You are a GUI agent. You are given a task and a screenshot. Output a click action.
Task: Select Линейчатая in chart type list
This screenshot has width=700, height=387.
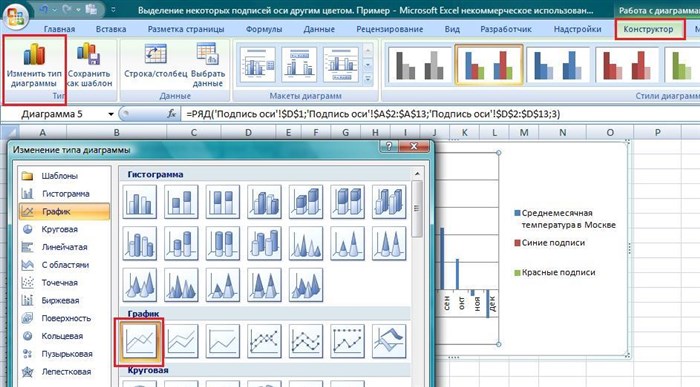point(64,247)
